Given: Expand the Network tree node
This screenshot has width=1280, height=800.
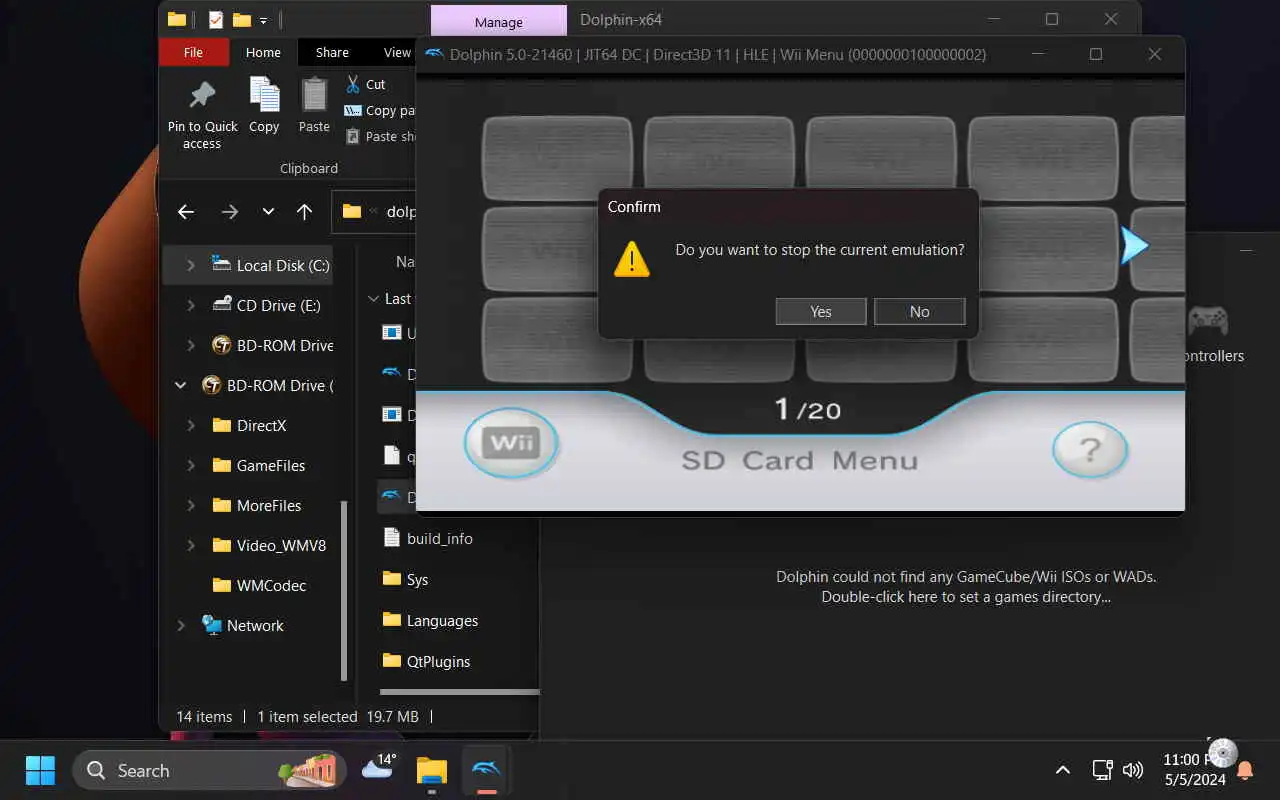Looking at the screenshot, I should click(181, 625).
